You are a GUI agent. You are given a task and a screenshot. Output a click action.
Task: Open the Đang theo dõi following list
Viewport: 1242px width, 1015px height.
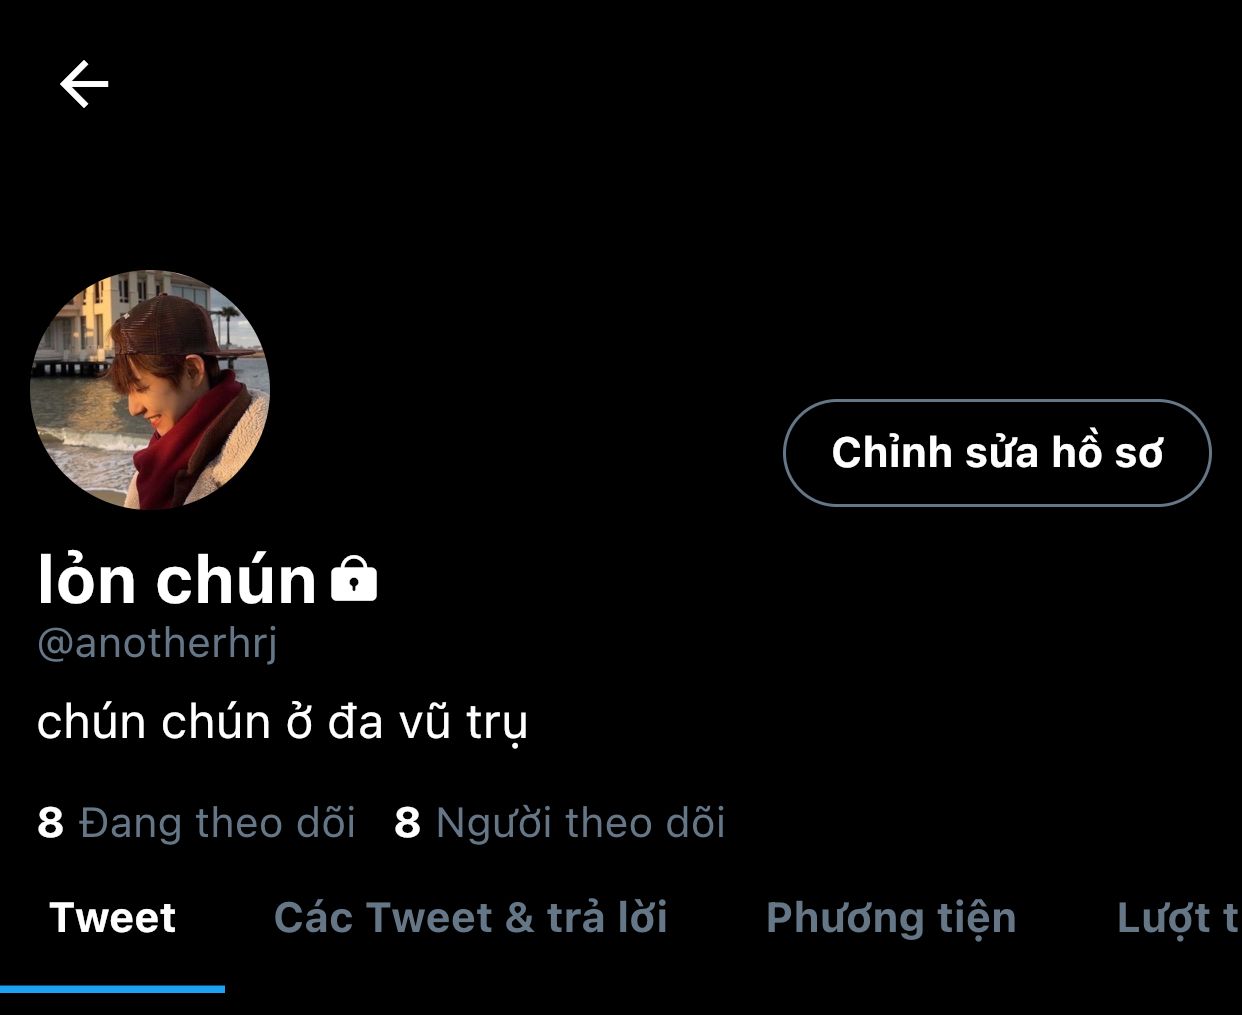tap(196, 823)
